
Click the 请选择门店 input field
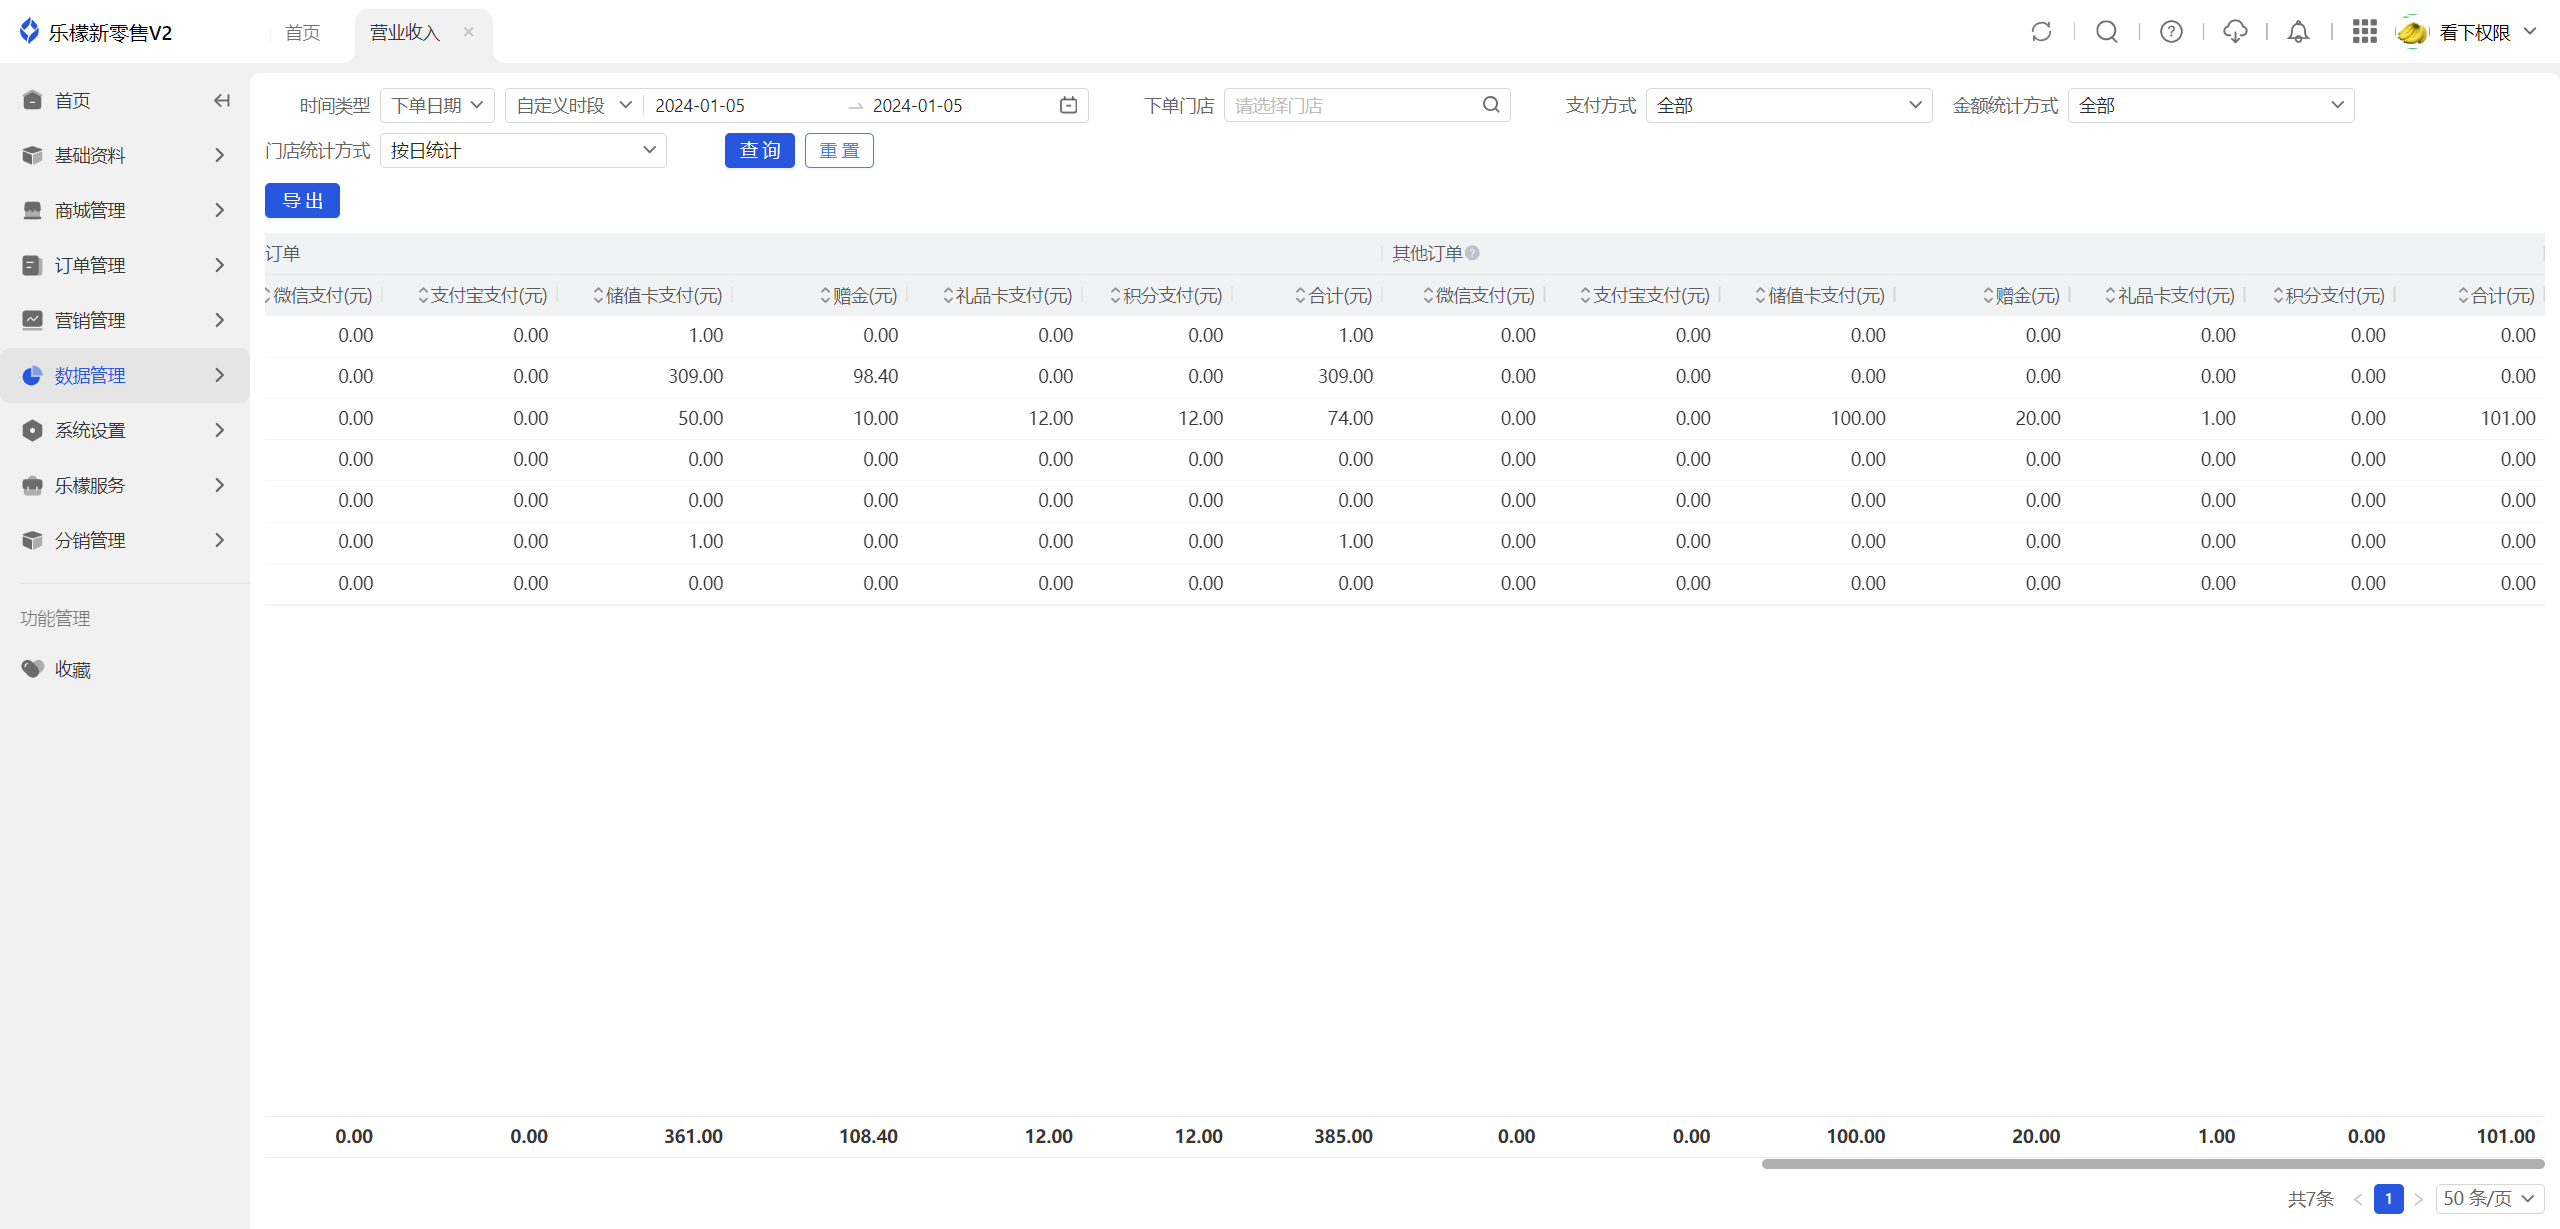coord(1367,105)
